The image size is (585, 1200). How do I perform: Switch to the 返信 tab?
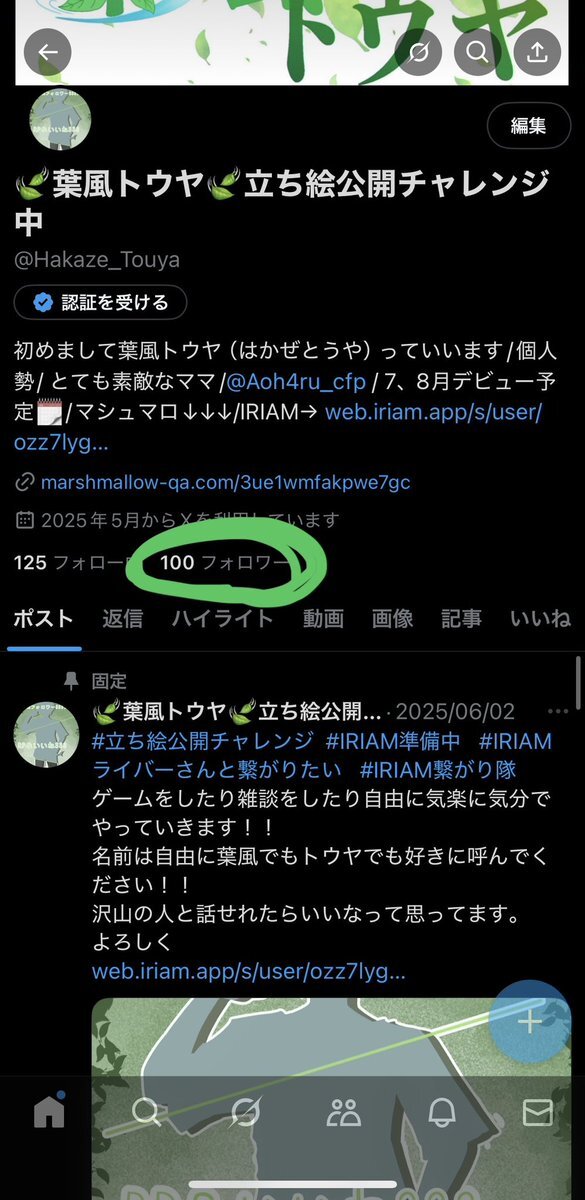[122, 618]
